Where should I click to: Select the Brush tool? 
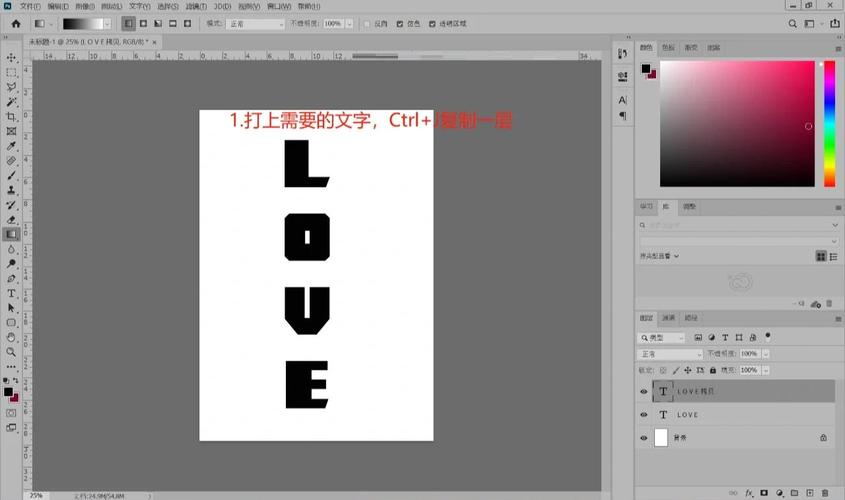coord(11,176)
